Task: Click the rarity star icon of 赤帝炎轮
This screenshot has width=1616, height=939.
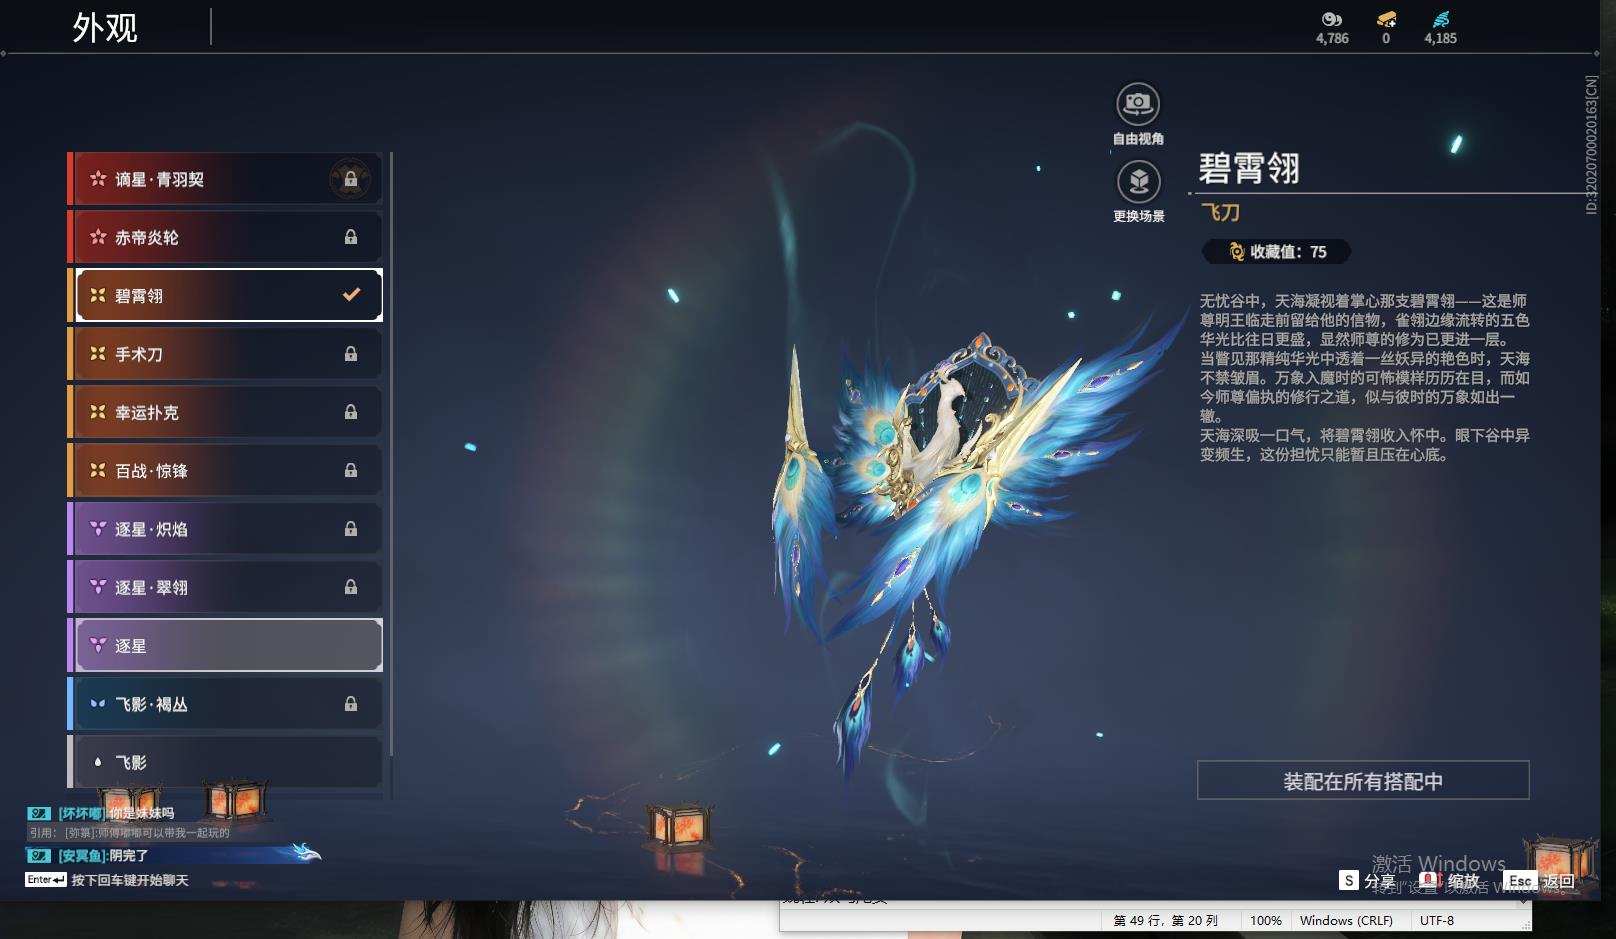Action: (98, 237)
